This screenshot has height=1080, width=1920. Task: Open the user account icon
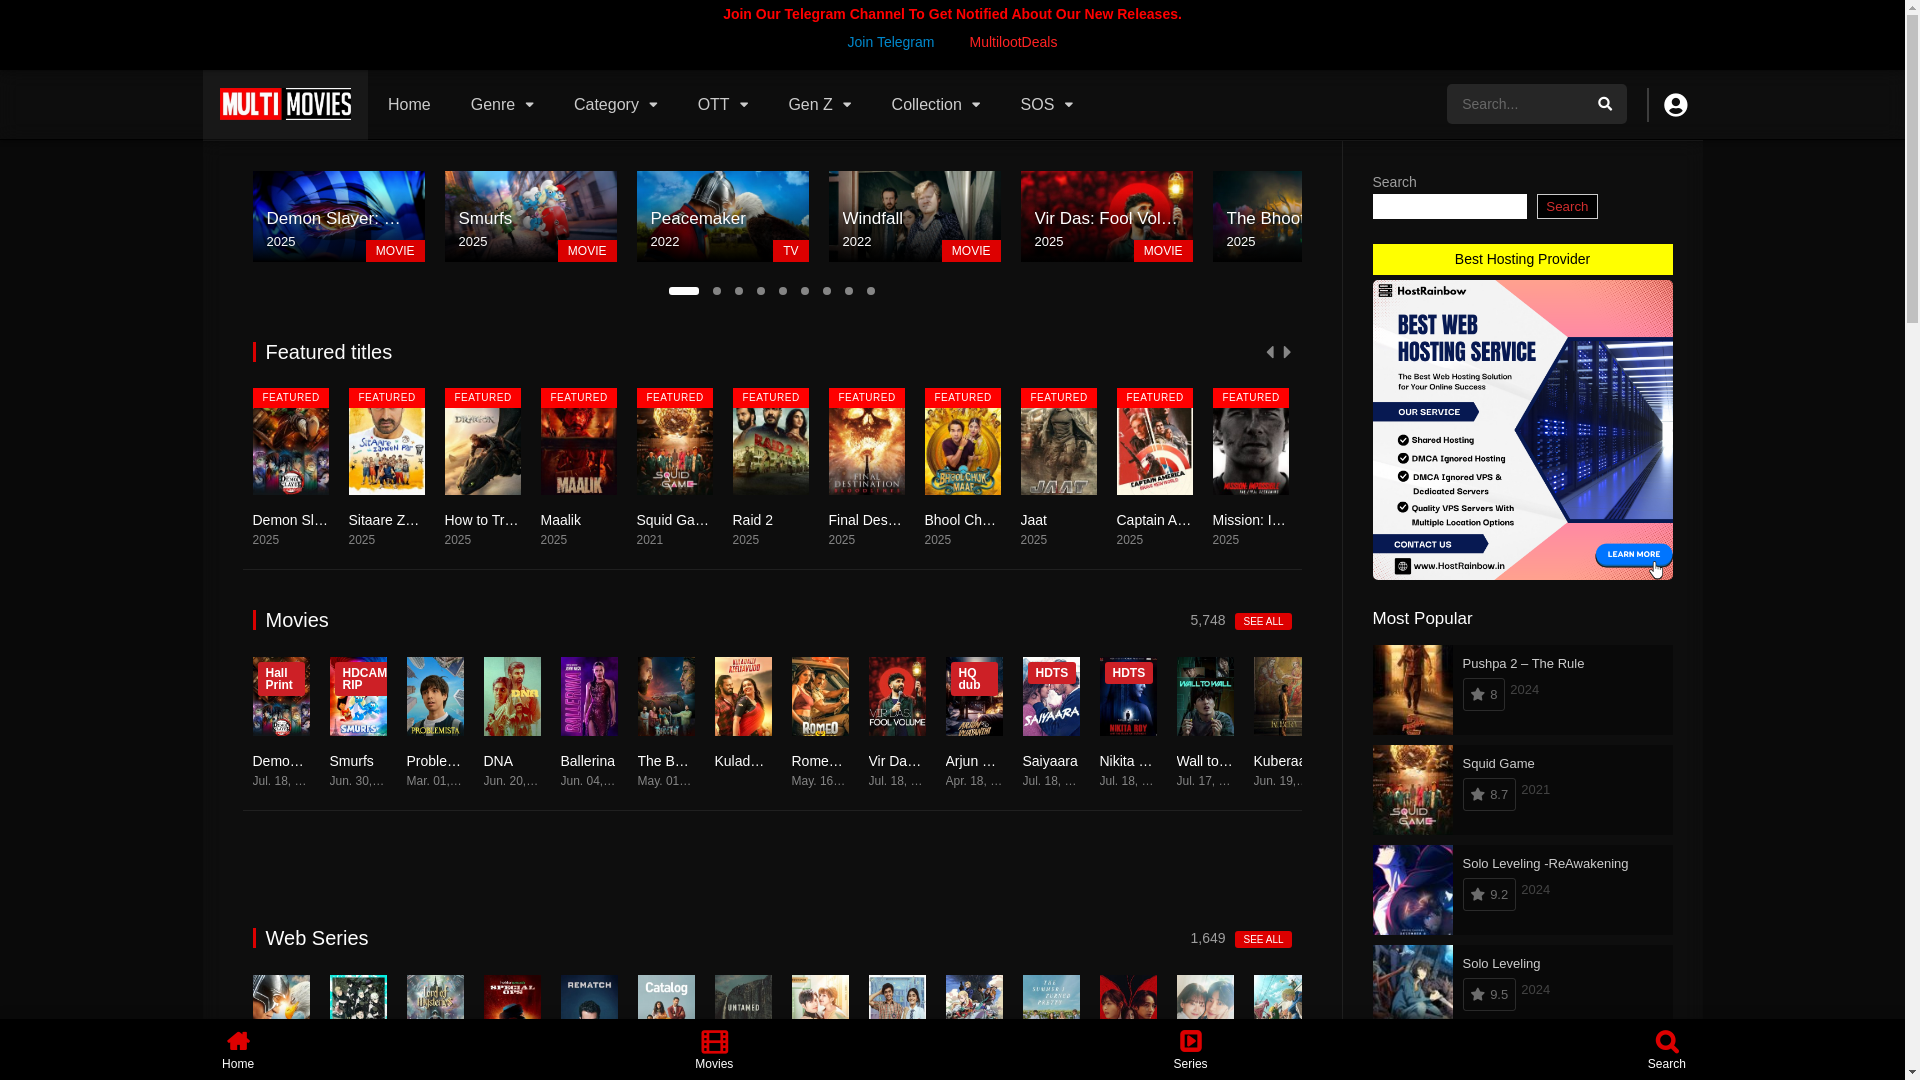pyautogui.click(x=1675, y=105)
